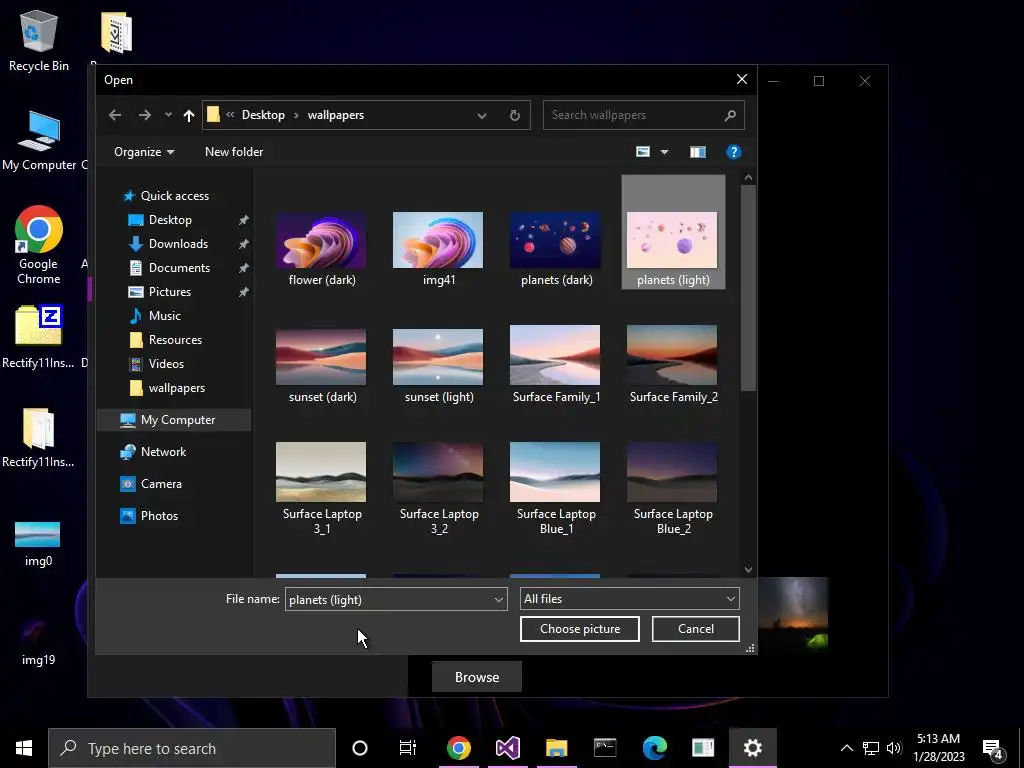This screenshot has height=768, width=1024.
Task: Select the Surface Laptop Blue_1 wallpaper
Action: tap(556, 488)
